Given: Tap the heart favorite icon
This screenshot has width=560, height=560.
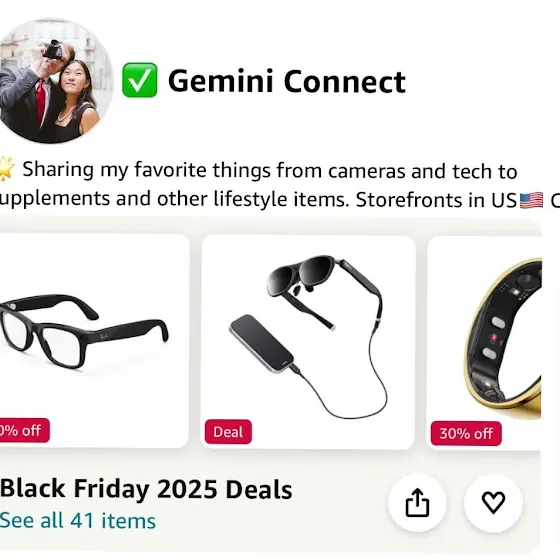Looking at the screenshot, I should (493, 502).
